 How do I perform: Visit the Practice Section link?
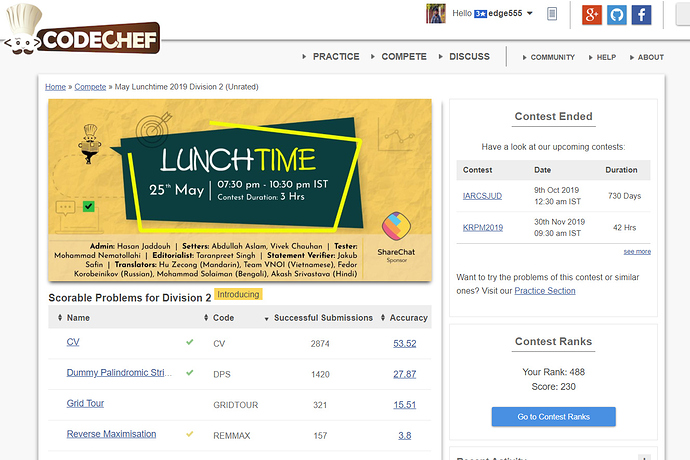(545, 291)
